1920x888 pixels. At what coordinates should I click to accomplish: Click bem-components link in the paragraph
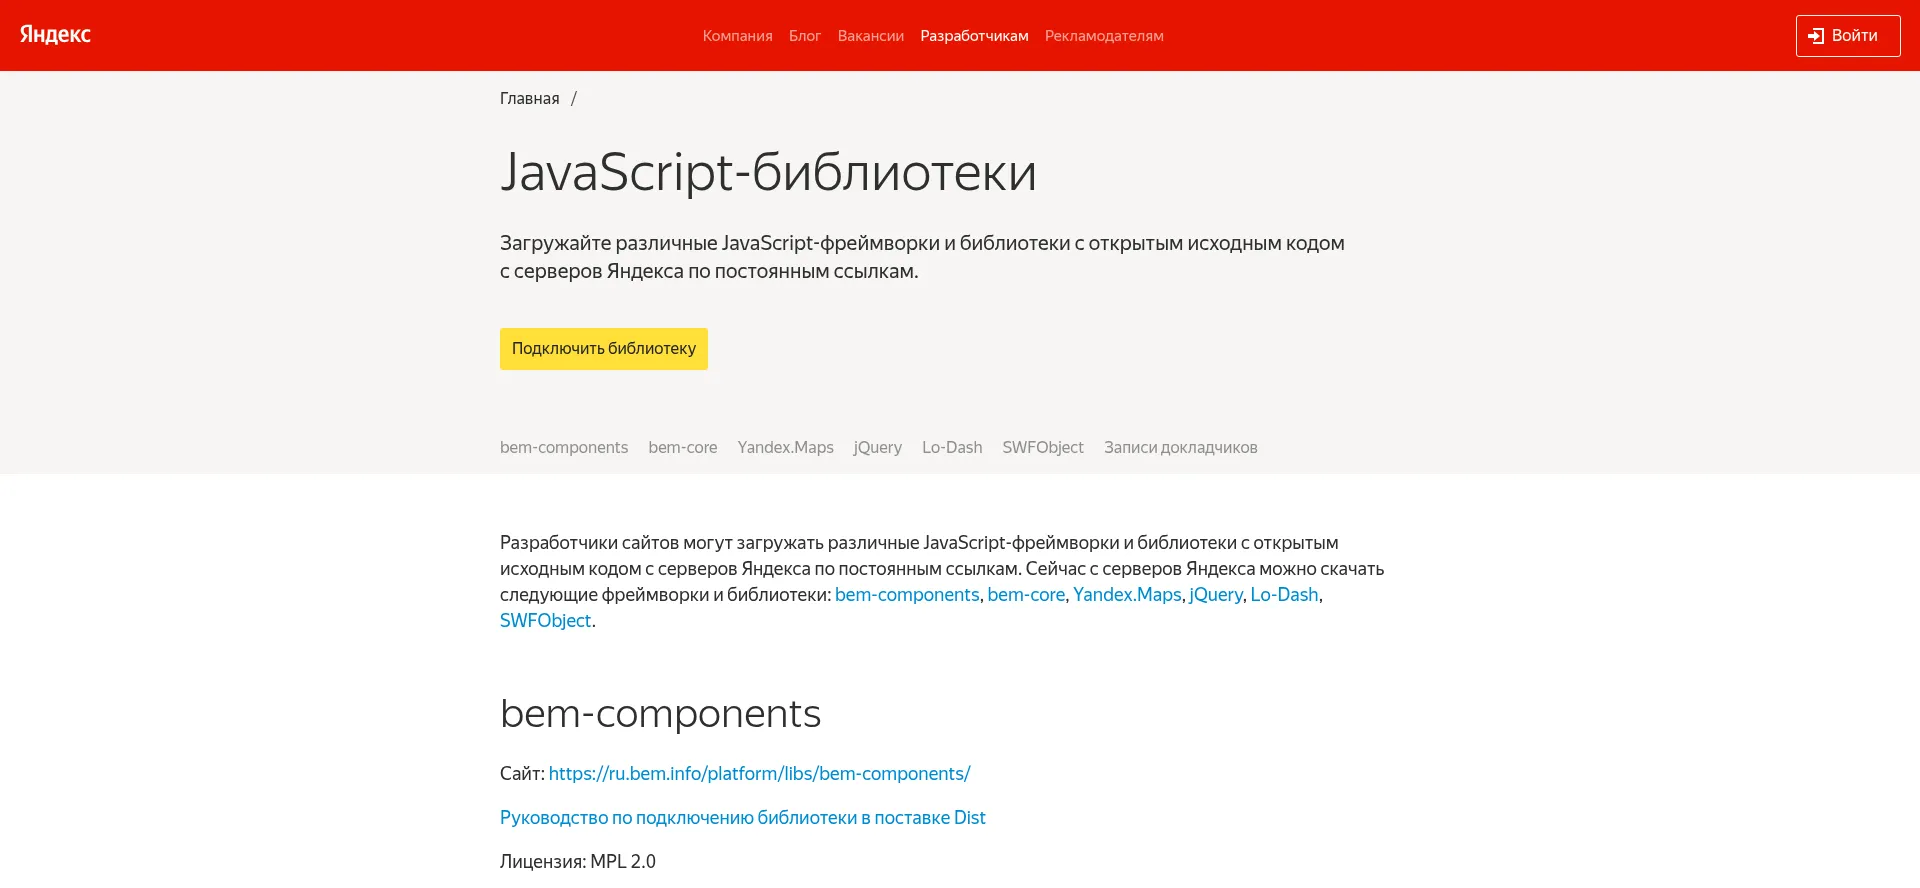[x=907, y=594]
